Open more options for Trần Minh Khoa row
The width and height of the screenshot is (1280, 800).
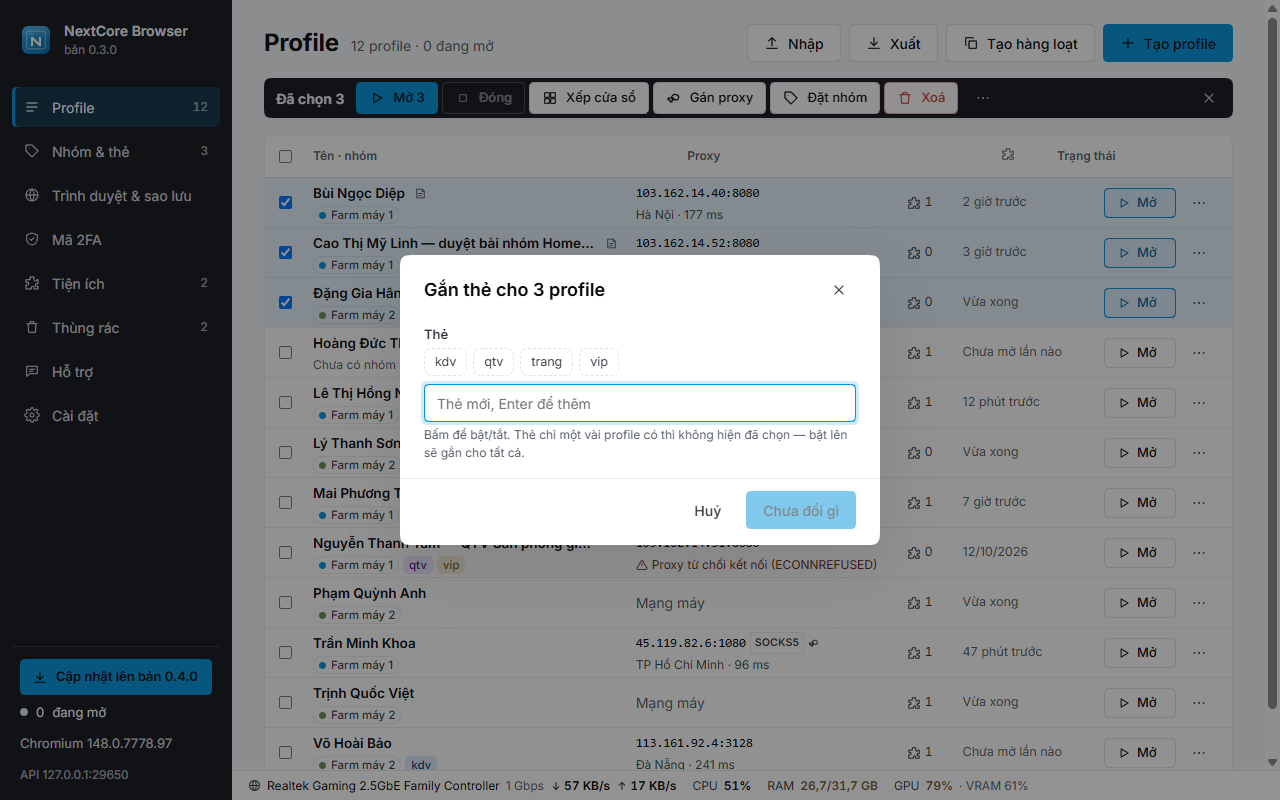click(x=1199, y=652)
